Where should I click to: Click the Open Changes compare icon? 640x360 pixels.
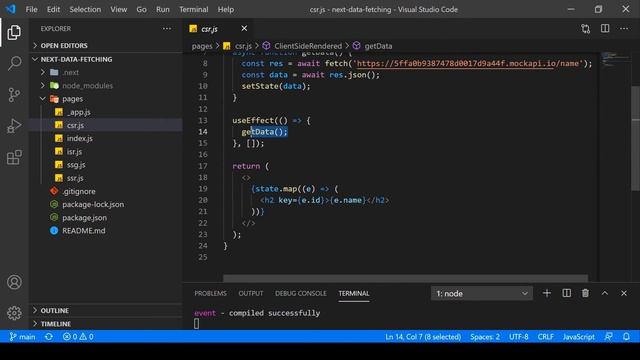[x=586, y=29]
